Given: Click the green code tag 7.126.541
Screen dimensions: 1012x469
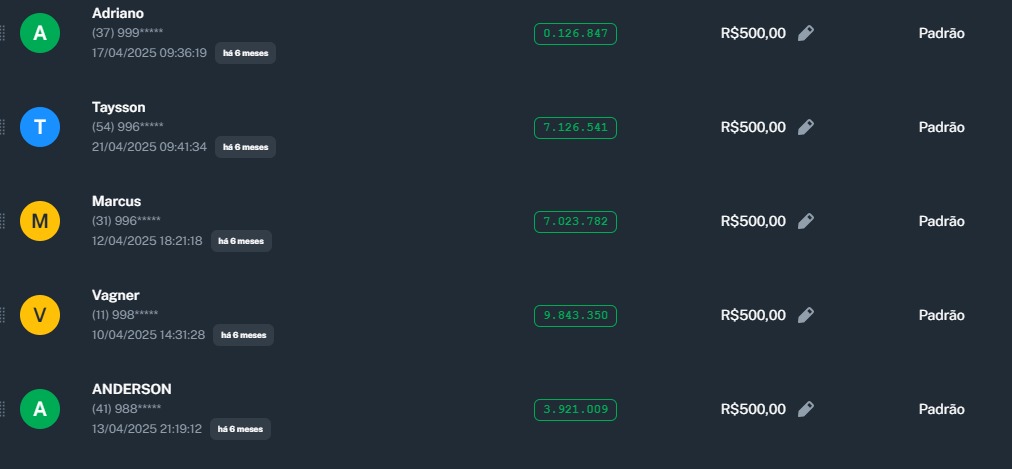Looking at the screenshot, I should (x=575, y=127).
